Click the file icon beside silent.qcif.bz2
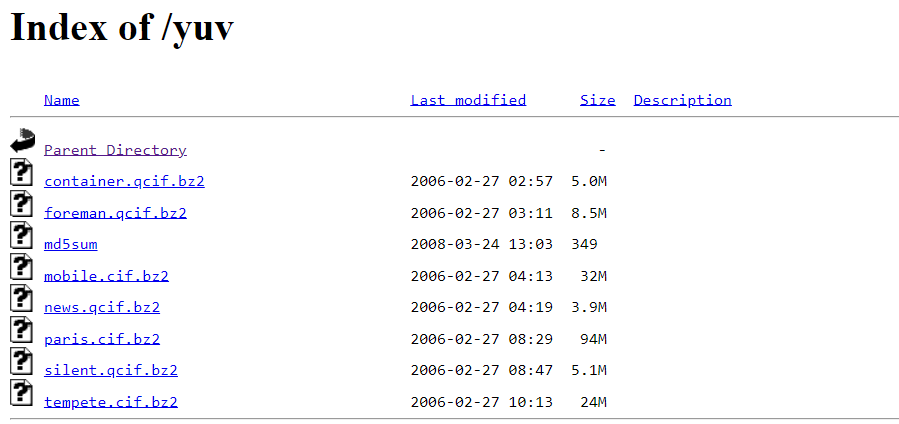 (21, 361)
